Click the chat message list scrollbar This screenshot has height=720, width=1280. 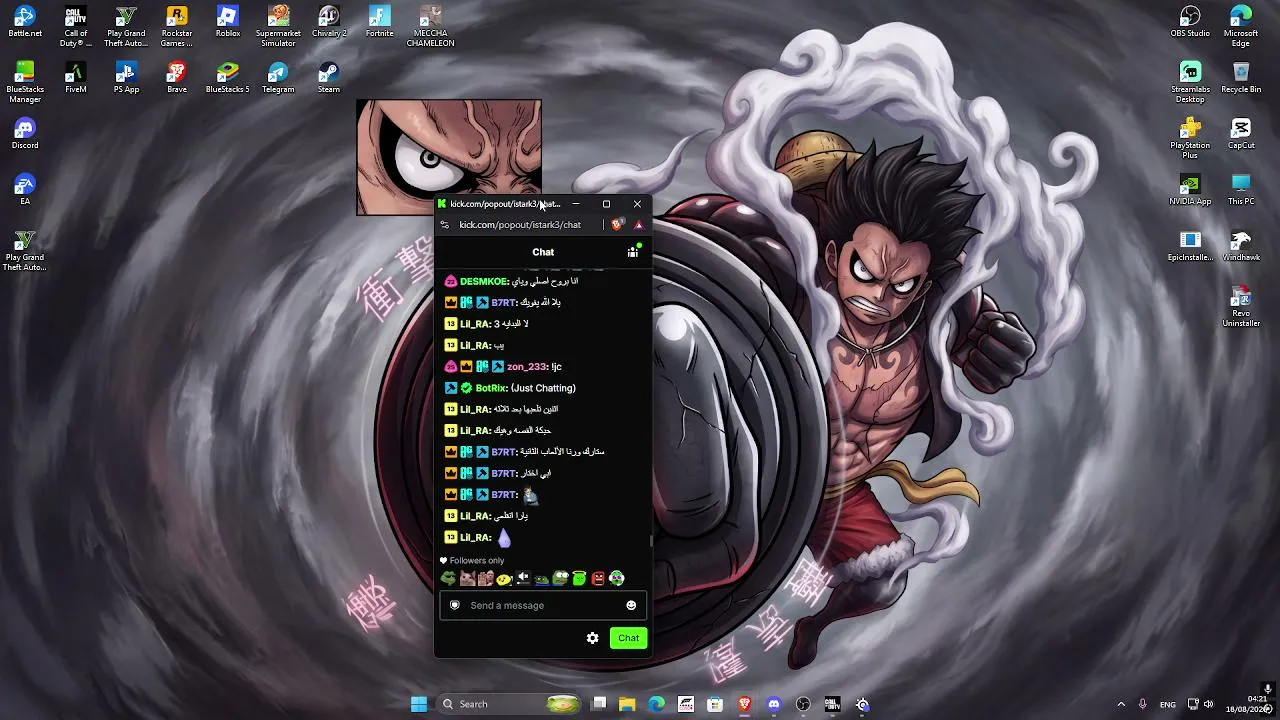tap(651, 541)
